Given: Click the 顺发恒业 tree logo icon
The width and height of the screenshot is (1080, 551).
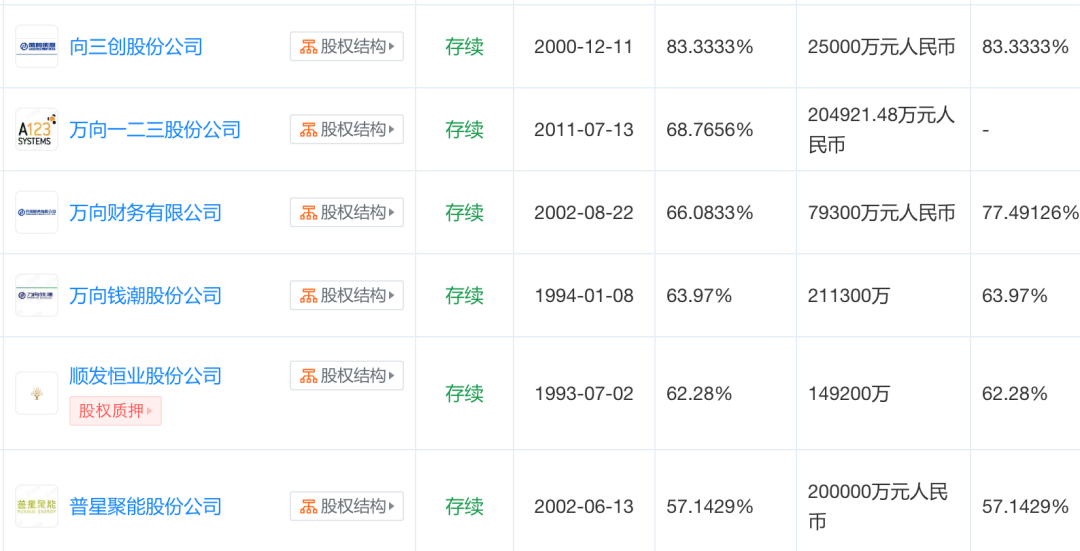Looking at the screenshot, I should 37,393.
